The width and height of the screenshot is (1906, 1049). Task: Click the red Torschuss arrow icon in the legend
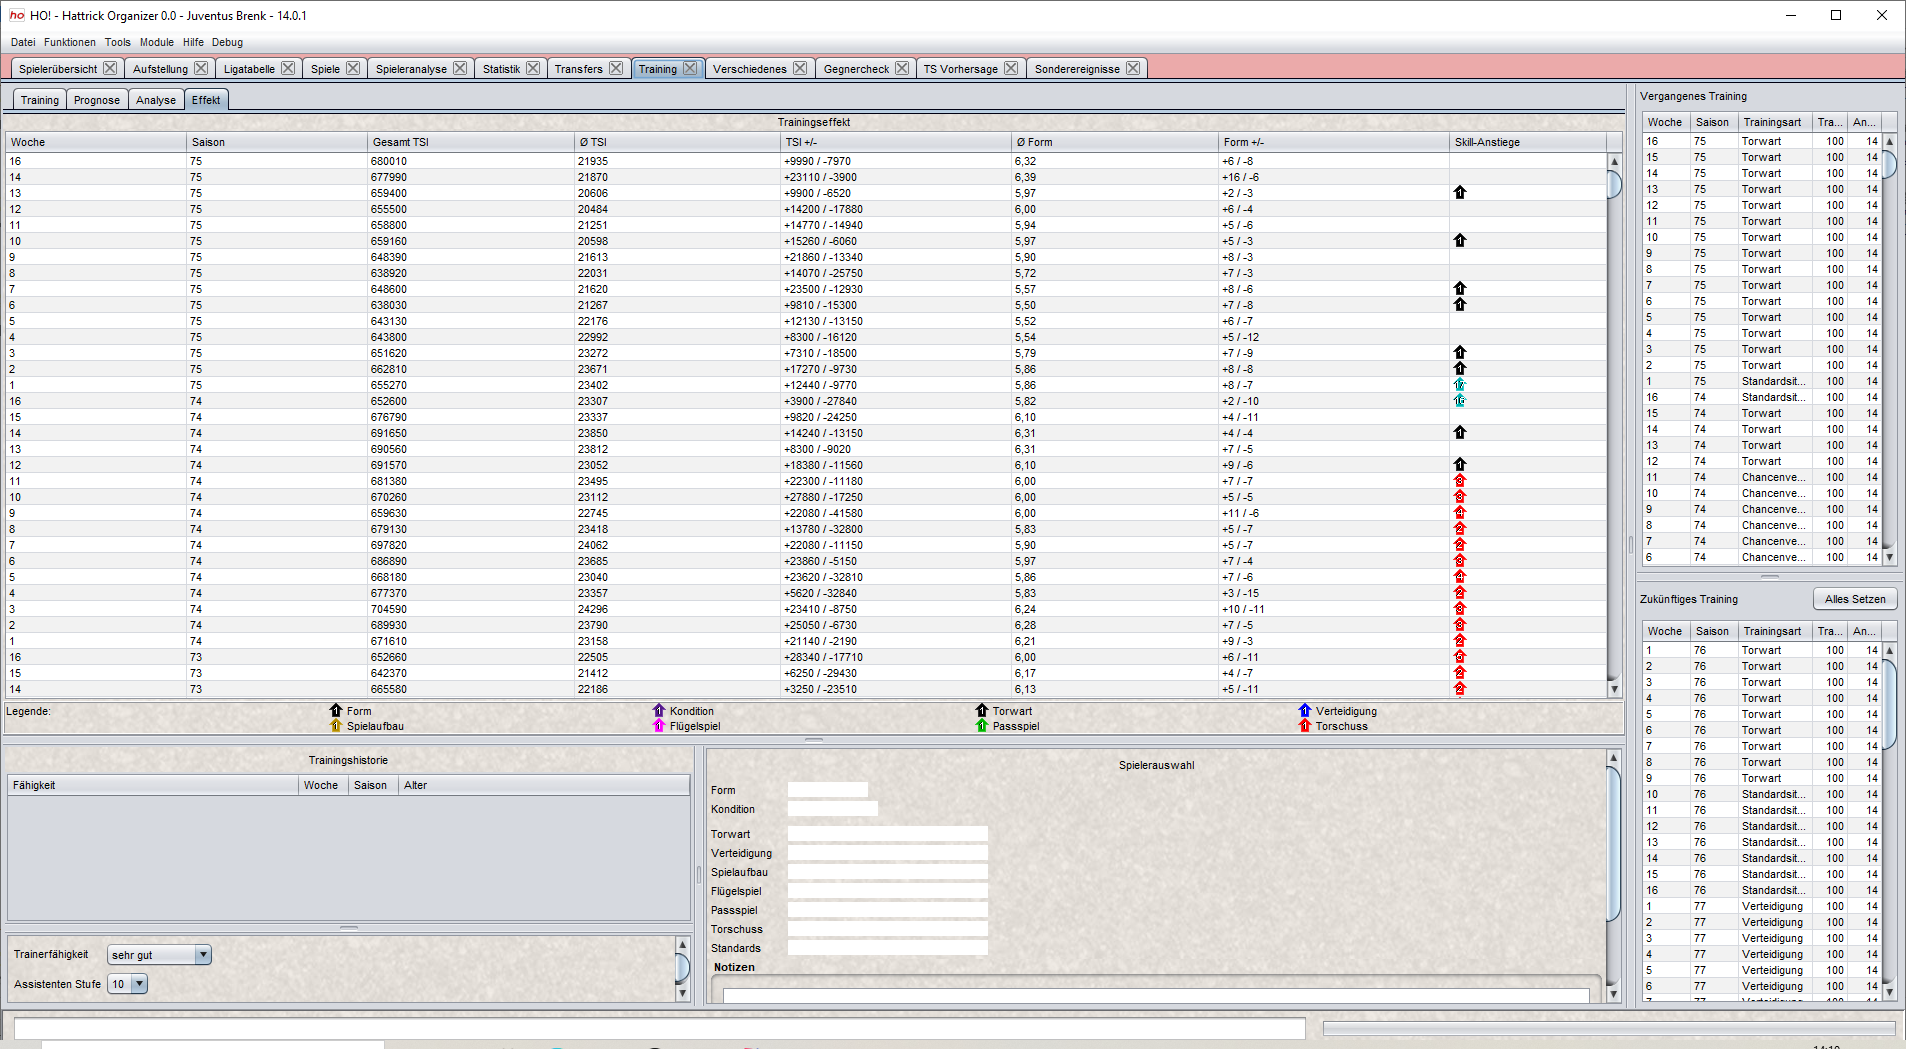click(1303, 726)
